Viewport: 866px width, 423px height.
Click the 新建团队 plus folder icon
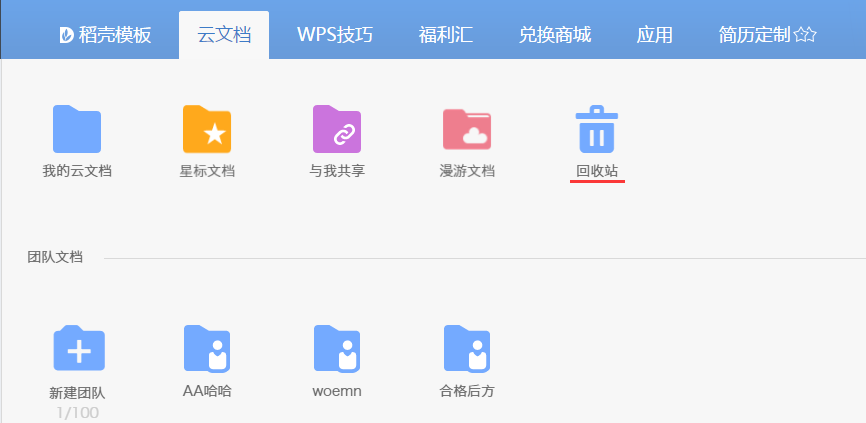(78, 348)
